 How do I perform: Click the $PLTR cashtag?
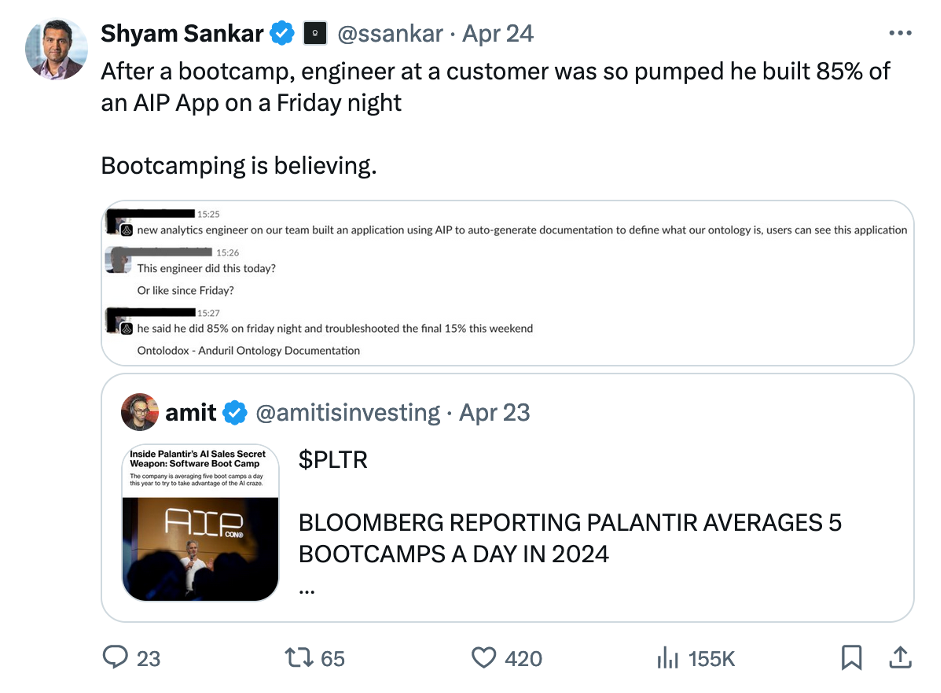[x=333, y=460]
